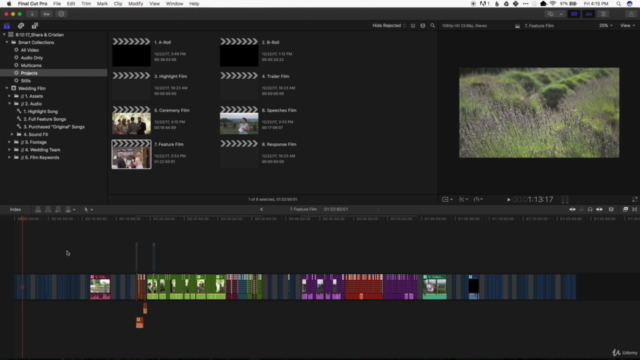The height and width of the screenshot is (360, 640).
Task: Toggle the Timeline panel button
Action: (589, 14)
